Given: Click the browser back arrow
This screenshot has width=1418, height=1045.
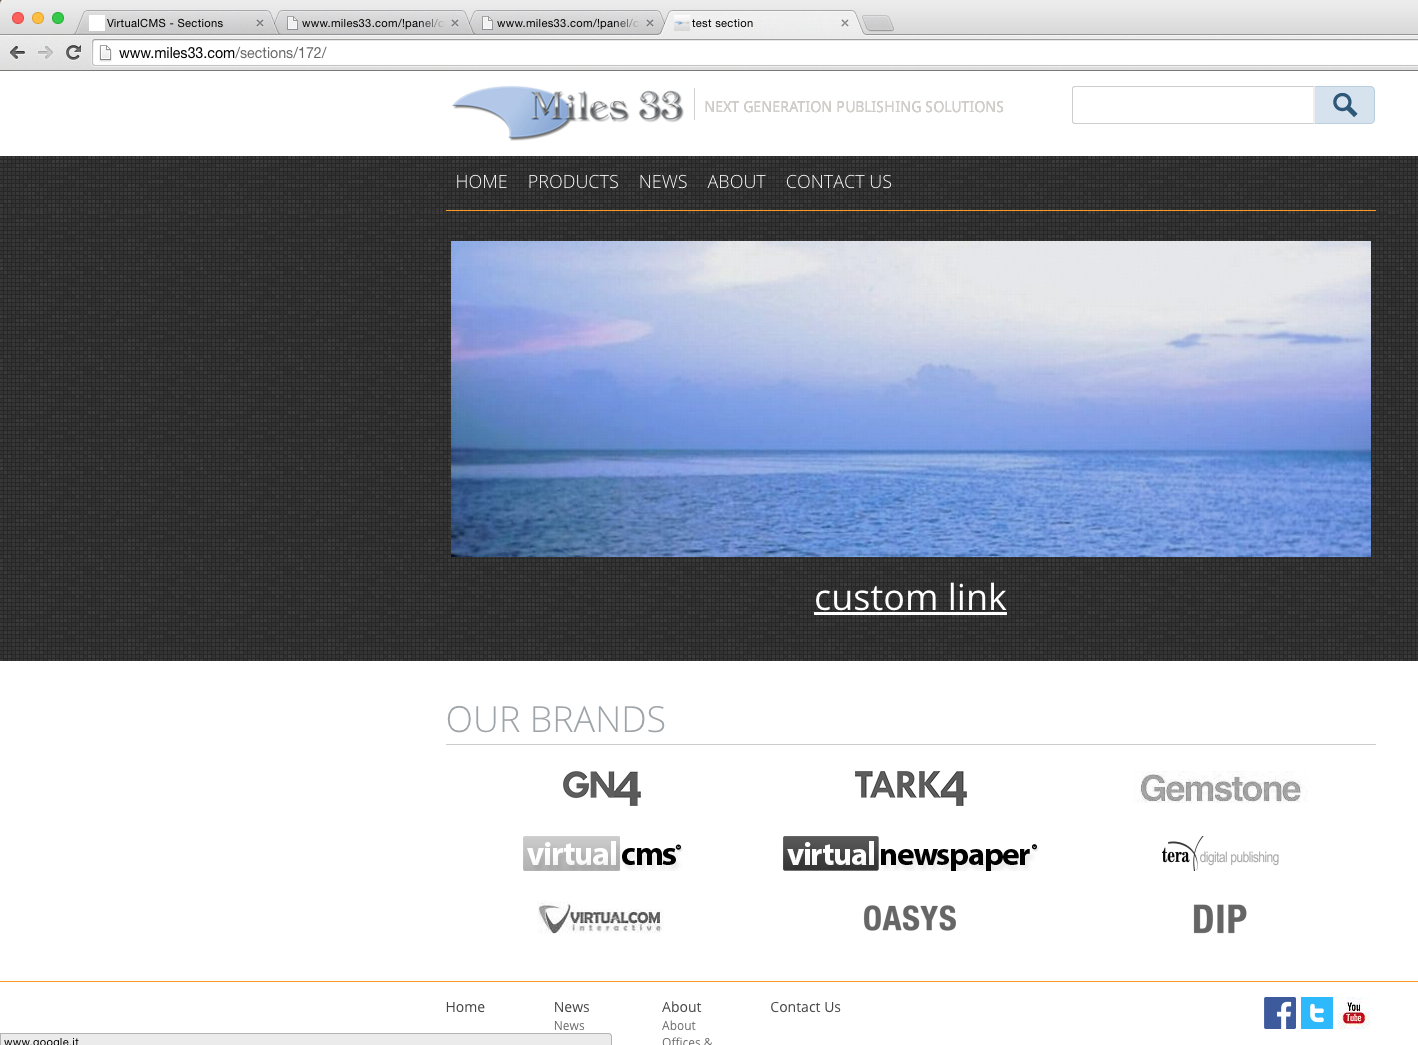Looking at the screenshot, I should [x=17, y=52].
